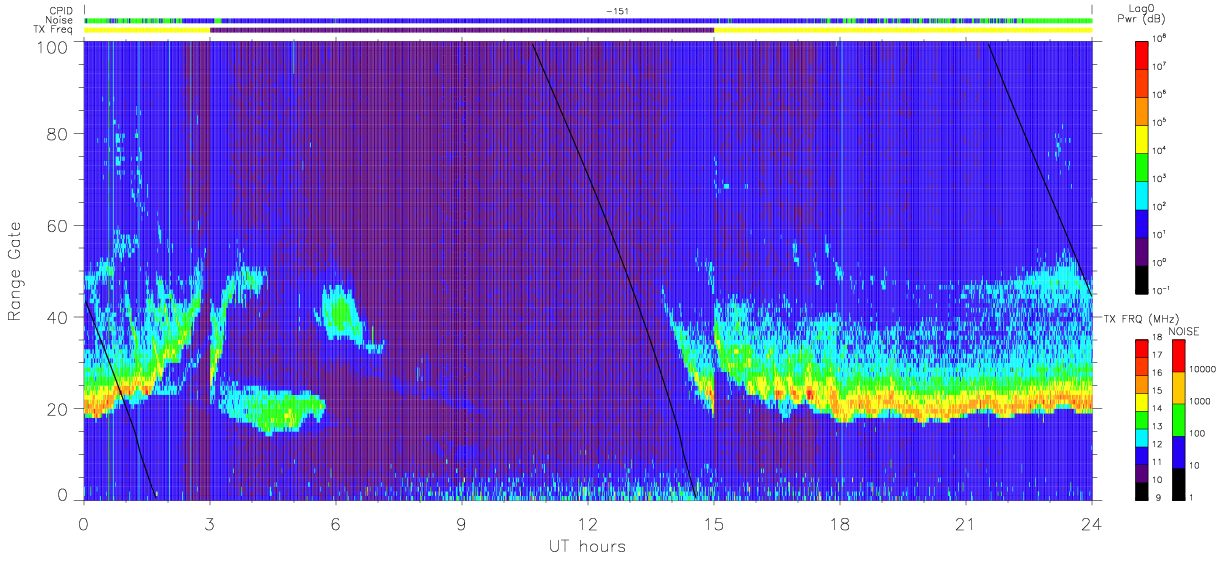Click the yellow 14-15 MHz segment of TX FRQ colorbar
The image size is (1228, 567).
pyautogui.click(x=1142, y=402)
